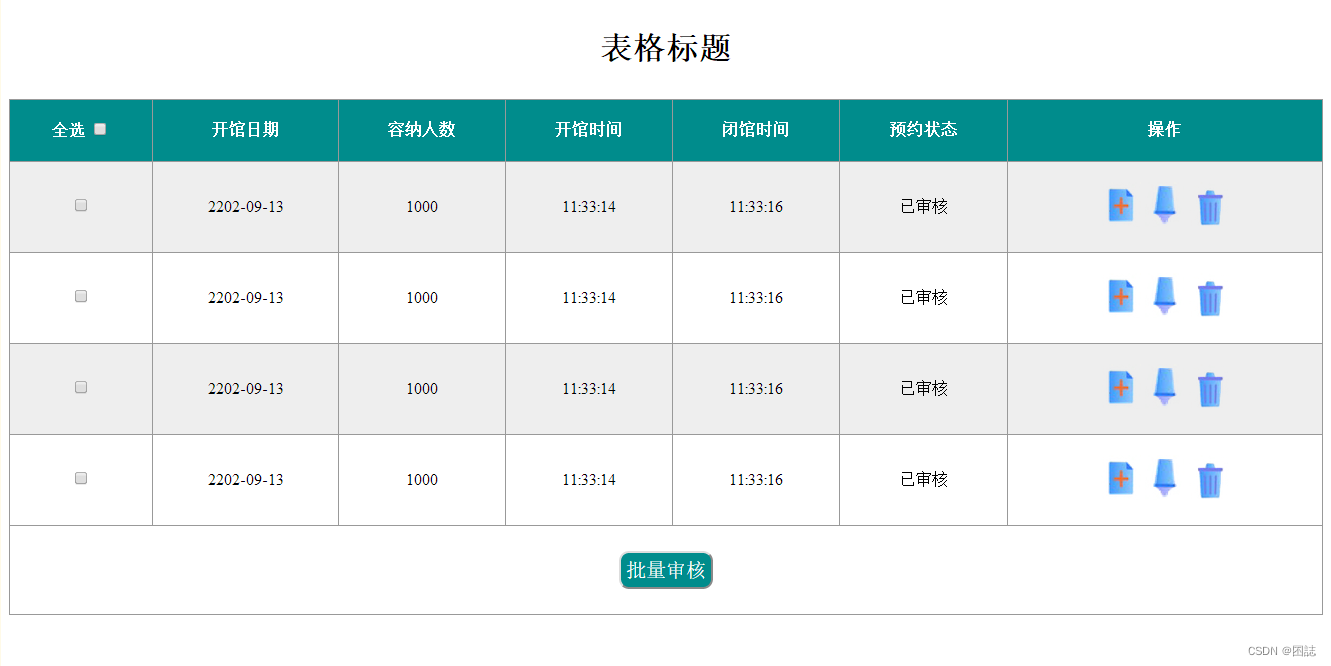This screenshot has height=666, width=1331.
Task: Check the fourth data row's checkbox
Action: (x=81, y=478)
